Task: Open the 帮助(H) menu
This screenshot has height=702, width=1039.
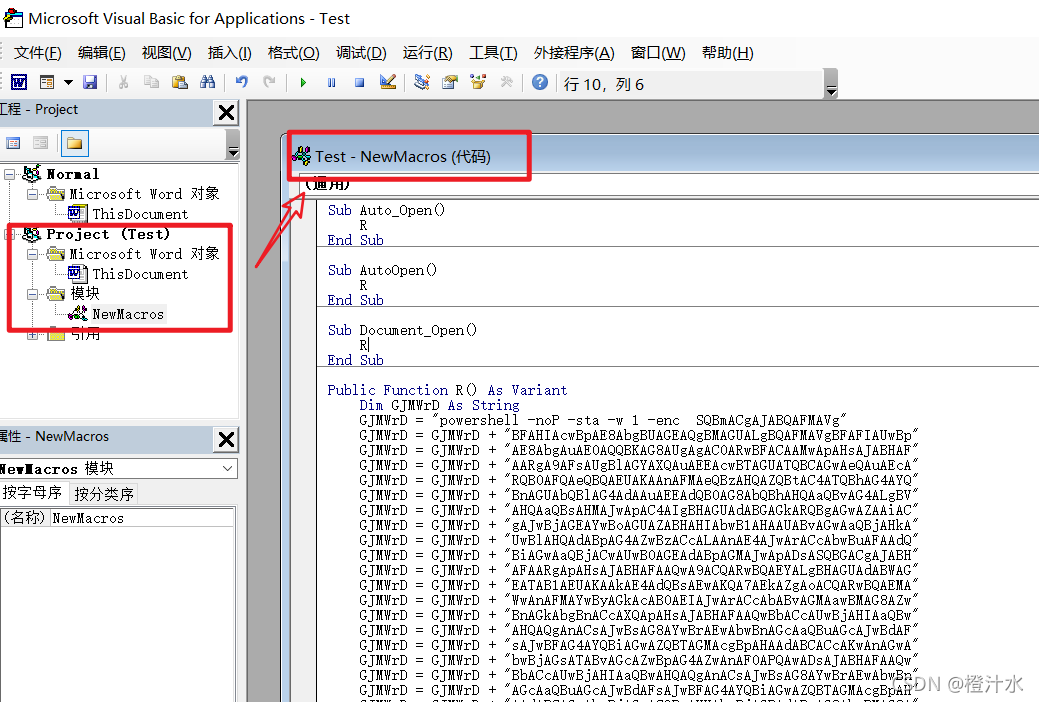Action: coord(728,53)
